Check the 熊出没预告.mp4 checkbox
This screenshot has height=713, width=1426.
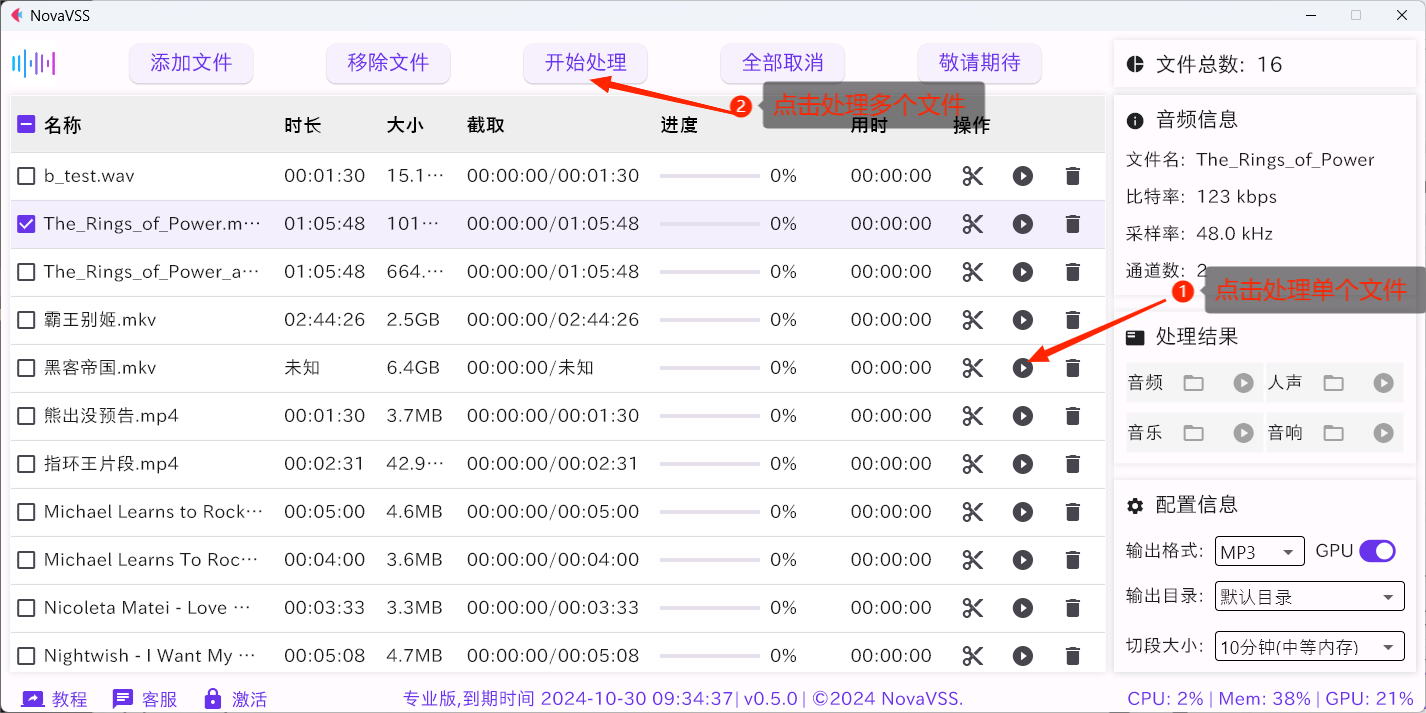tap(26, 415)
